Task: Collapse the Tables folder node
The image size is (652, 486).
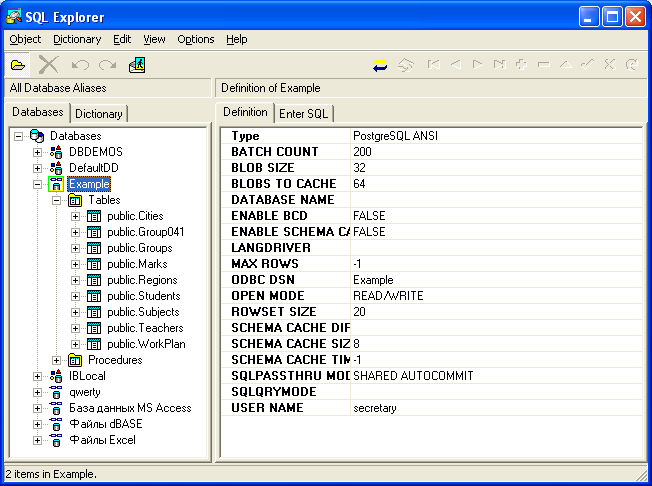Action: coord(56,200)
